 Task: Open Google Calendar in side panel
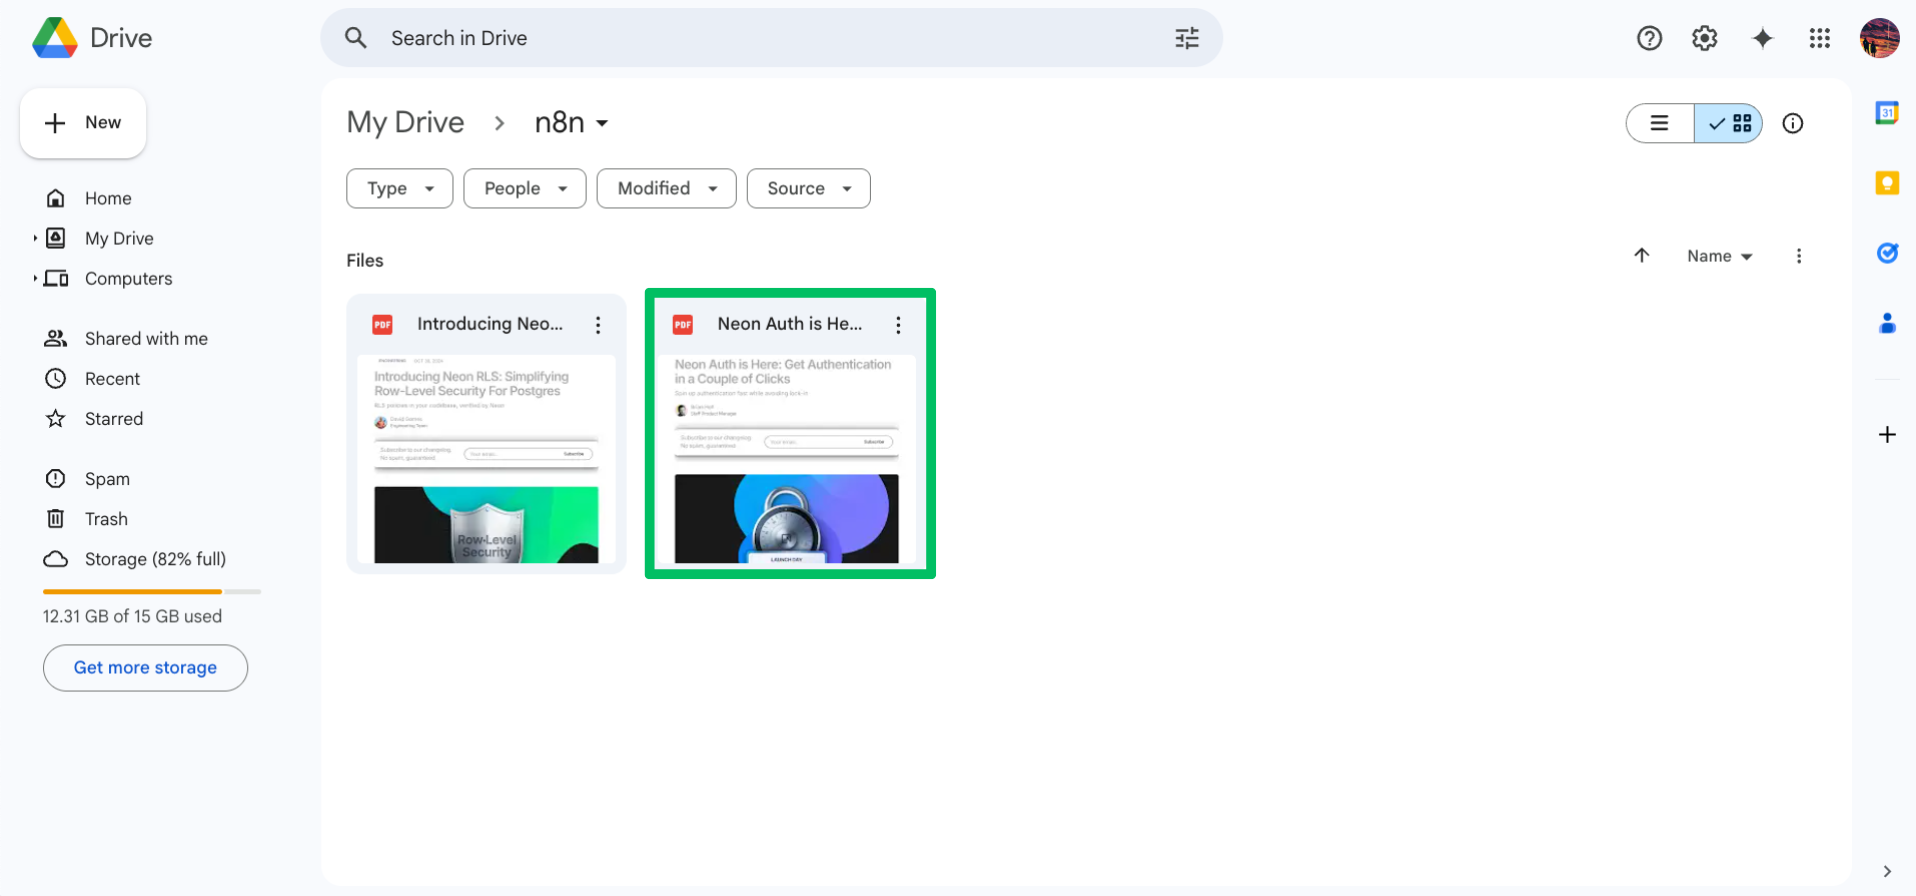[x=1886, y=113]
